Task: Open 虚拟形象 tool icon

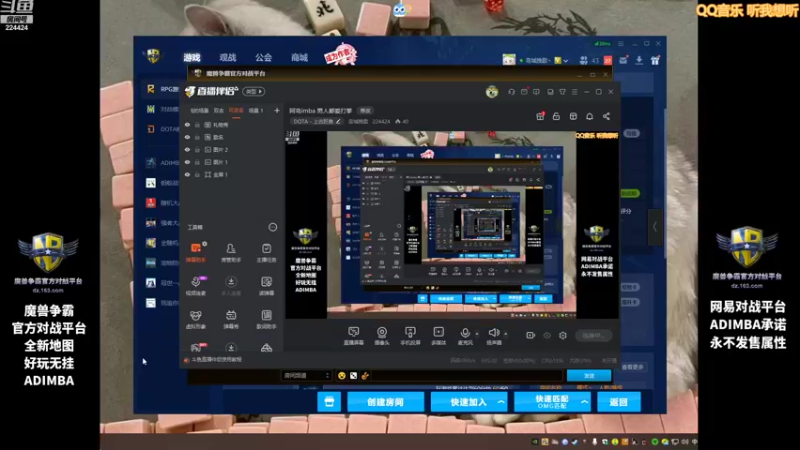Action: [x=195, y=319]
